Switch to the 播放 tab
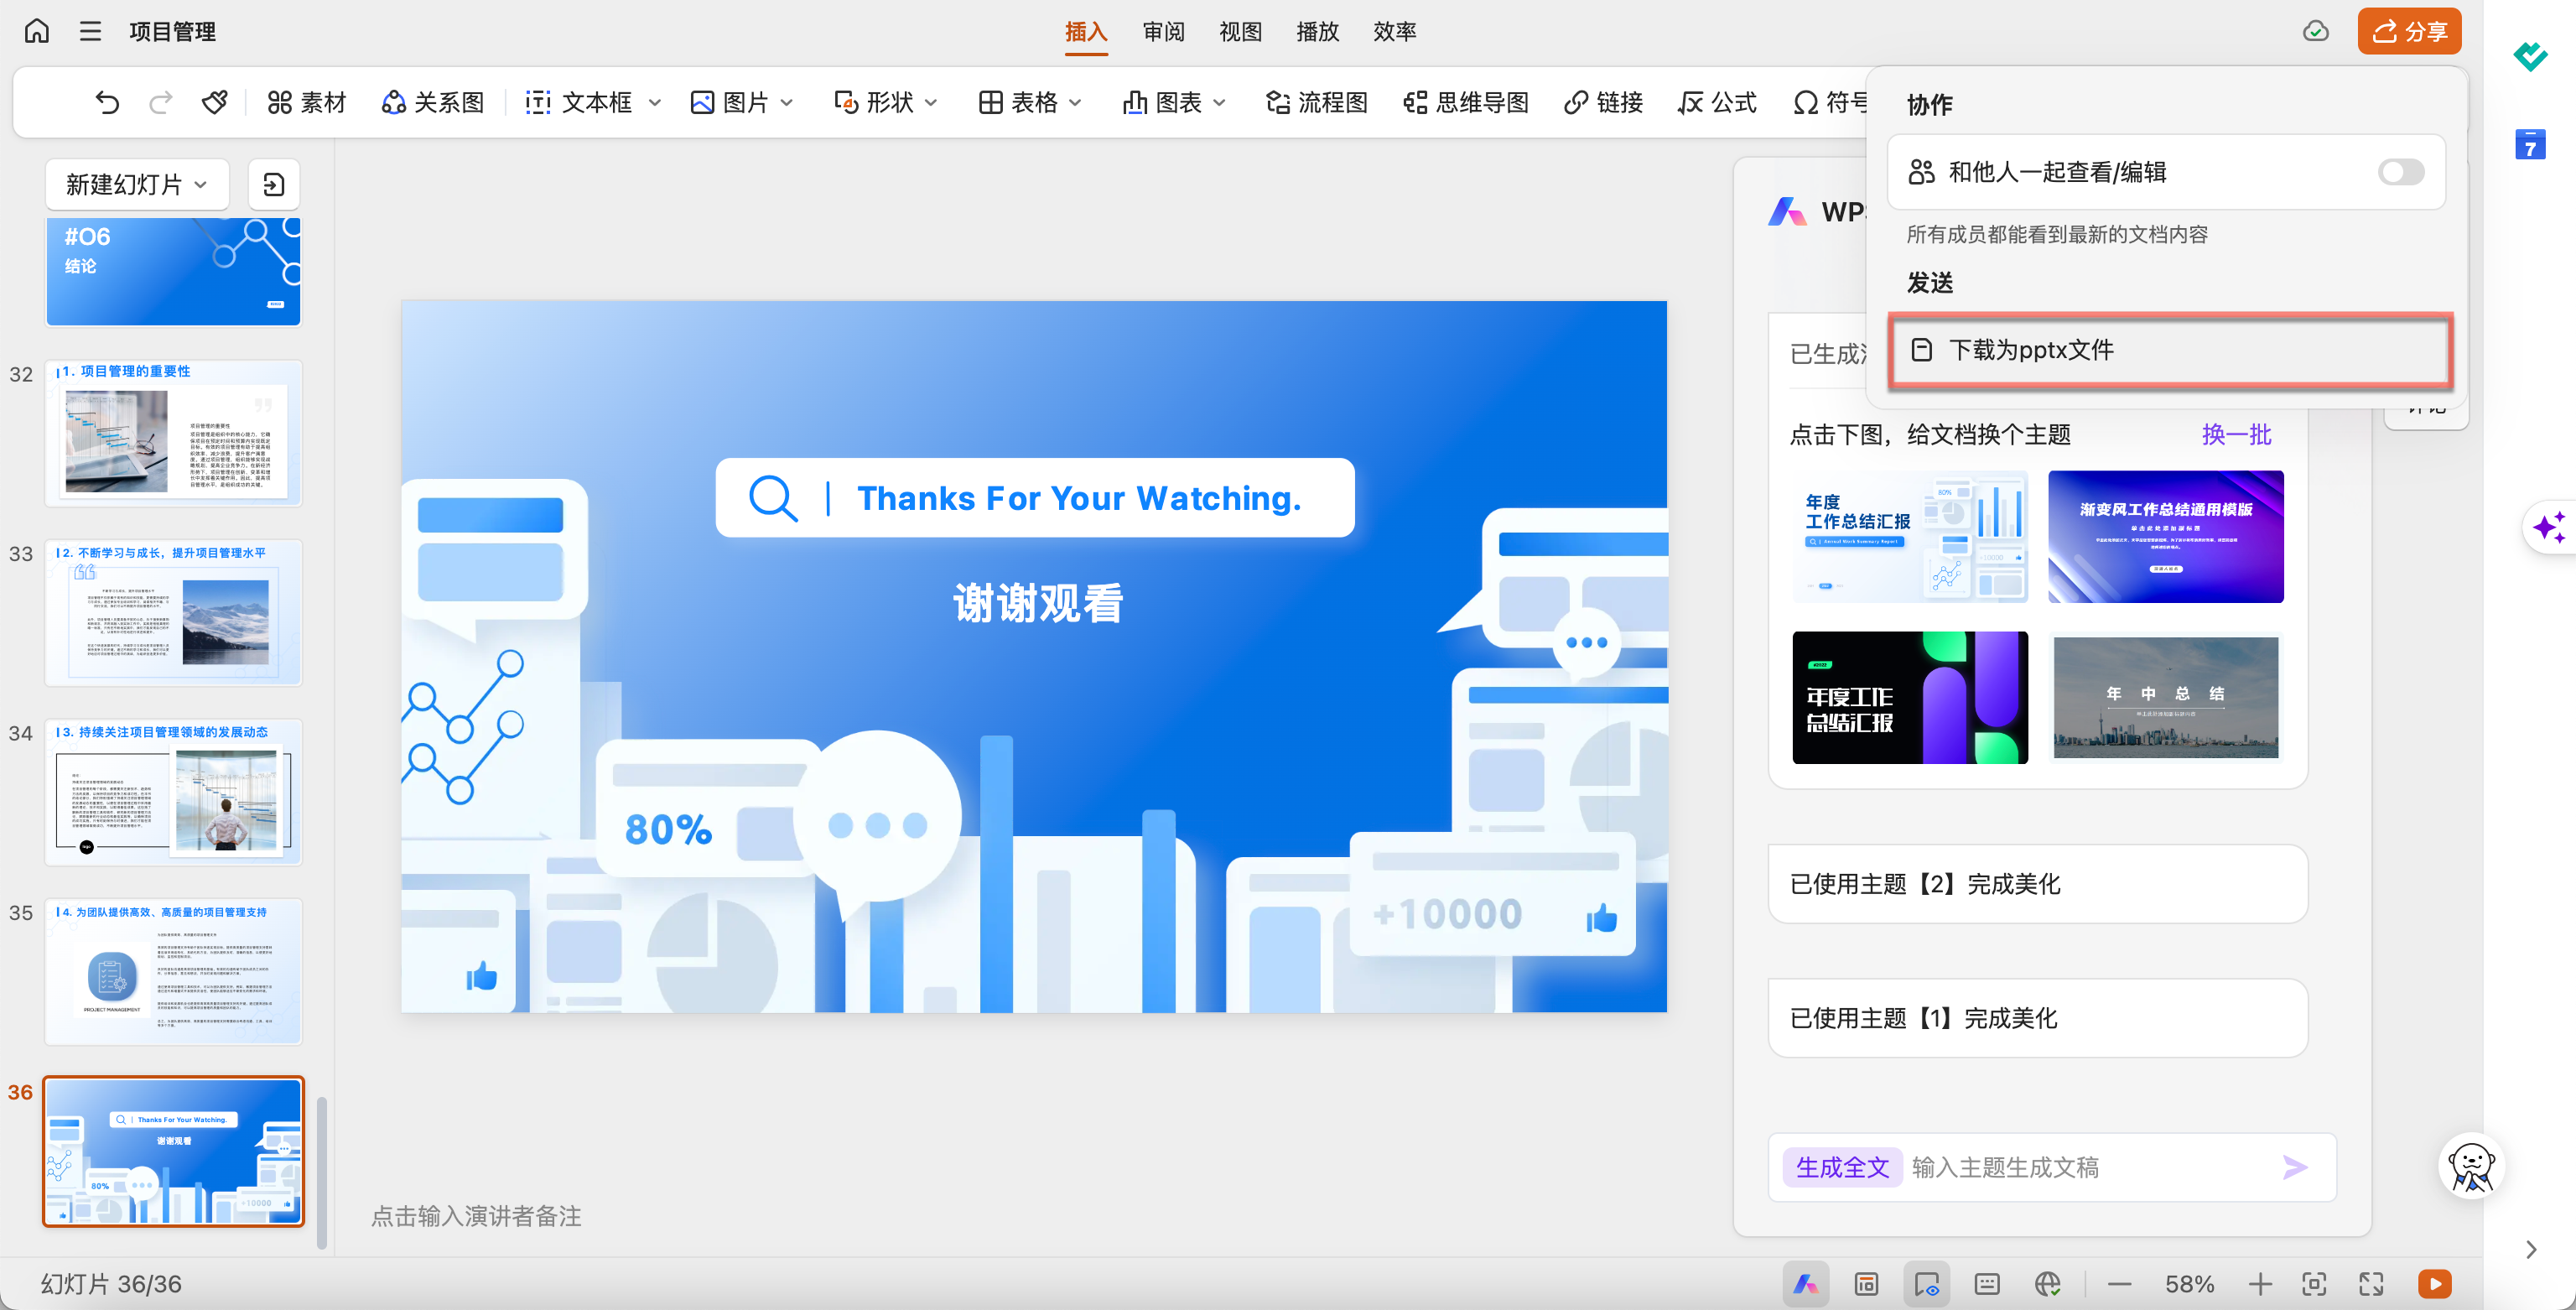This screenshot has width=2576, height=1310. pos(1317,32)
